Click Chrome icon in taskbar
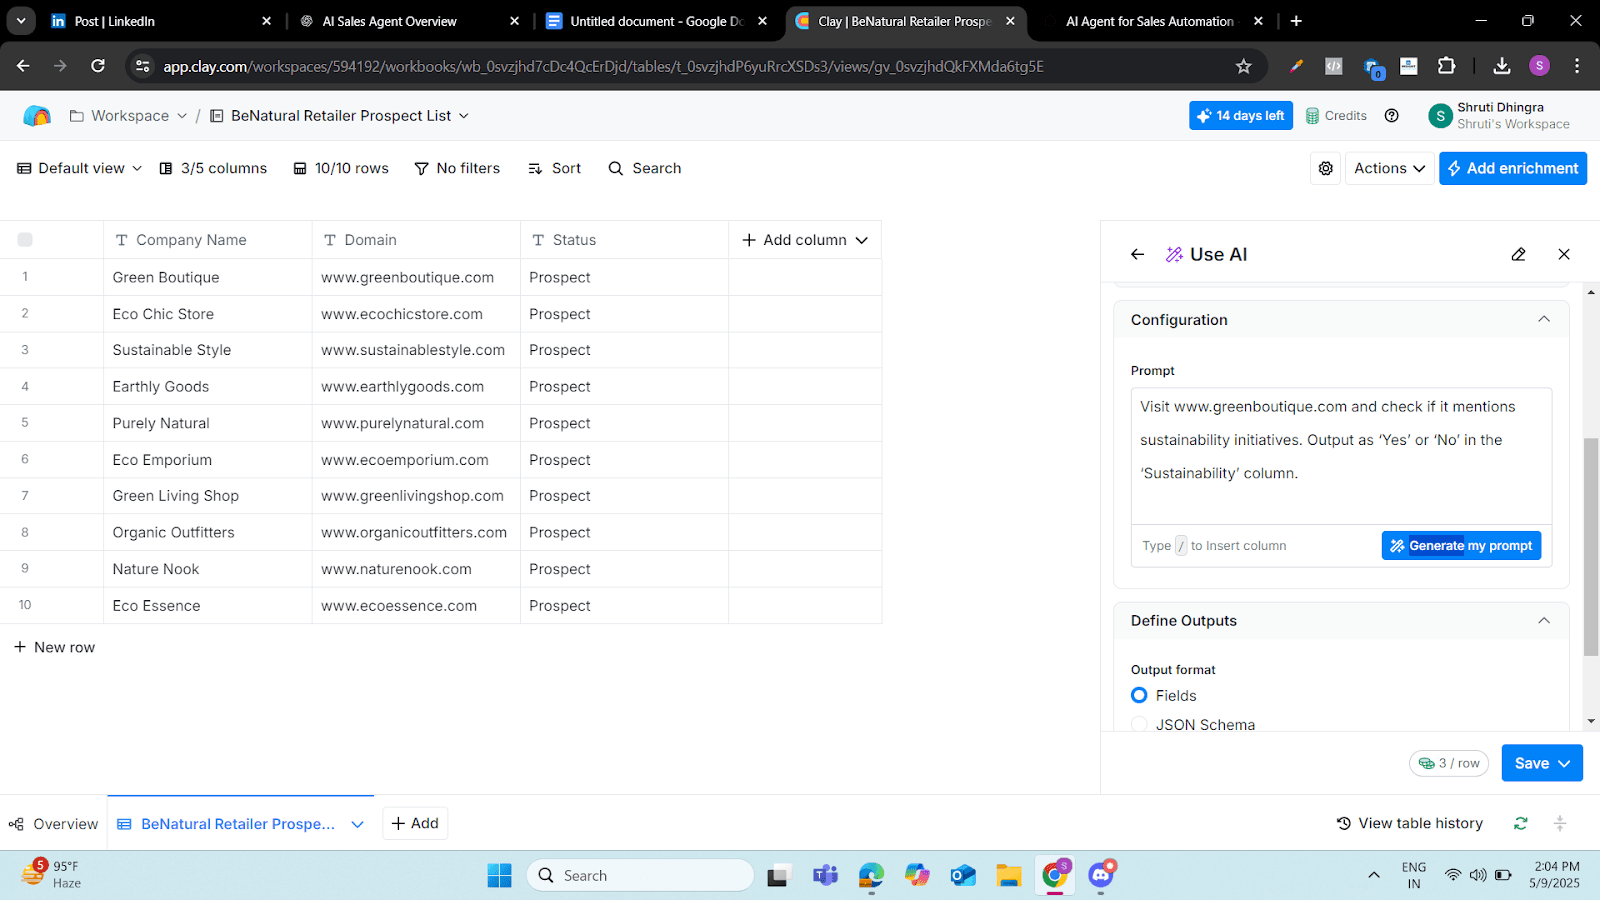Image resolution: width=1600 pixels, height=900 pixels. [x=1055, y=876]
